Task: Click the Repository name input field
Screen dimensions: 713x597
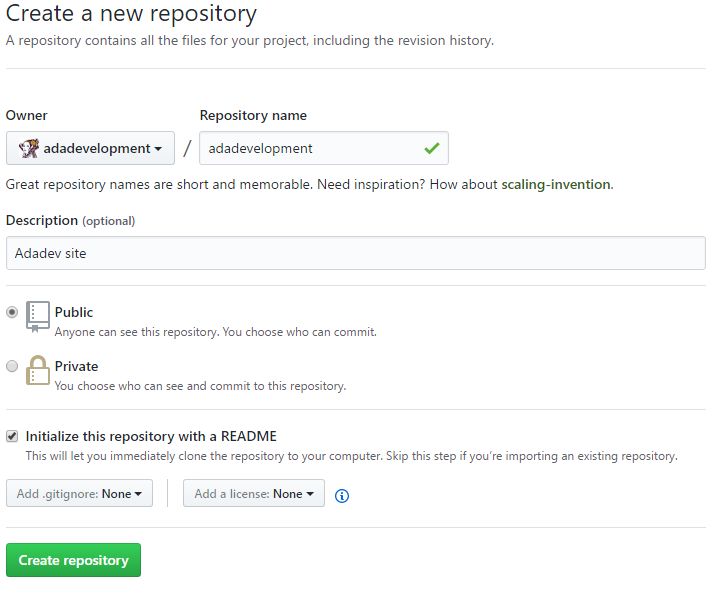Action: 324,148
